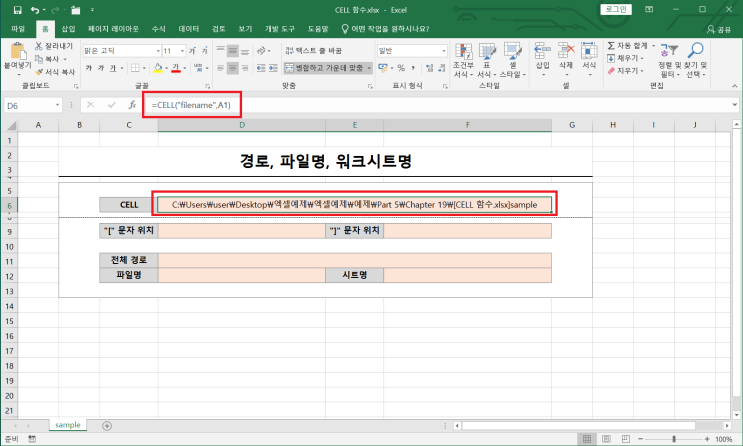The height and width of the screenshot is (446, 743).
Task: Open the number format (일반) dropdown
Action: (x=444, y=51)
